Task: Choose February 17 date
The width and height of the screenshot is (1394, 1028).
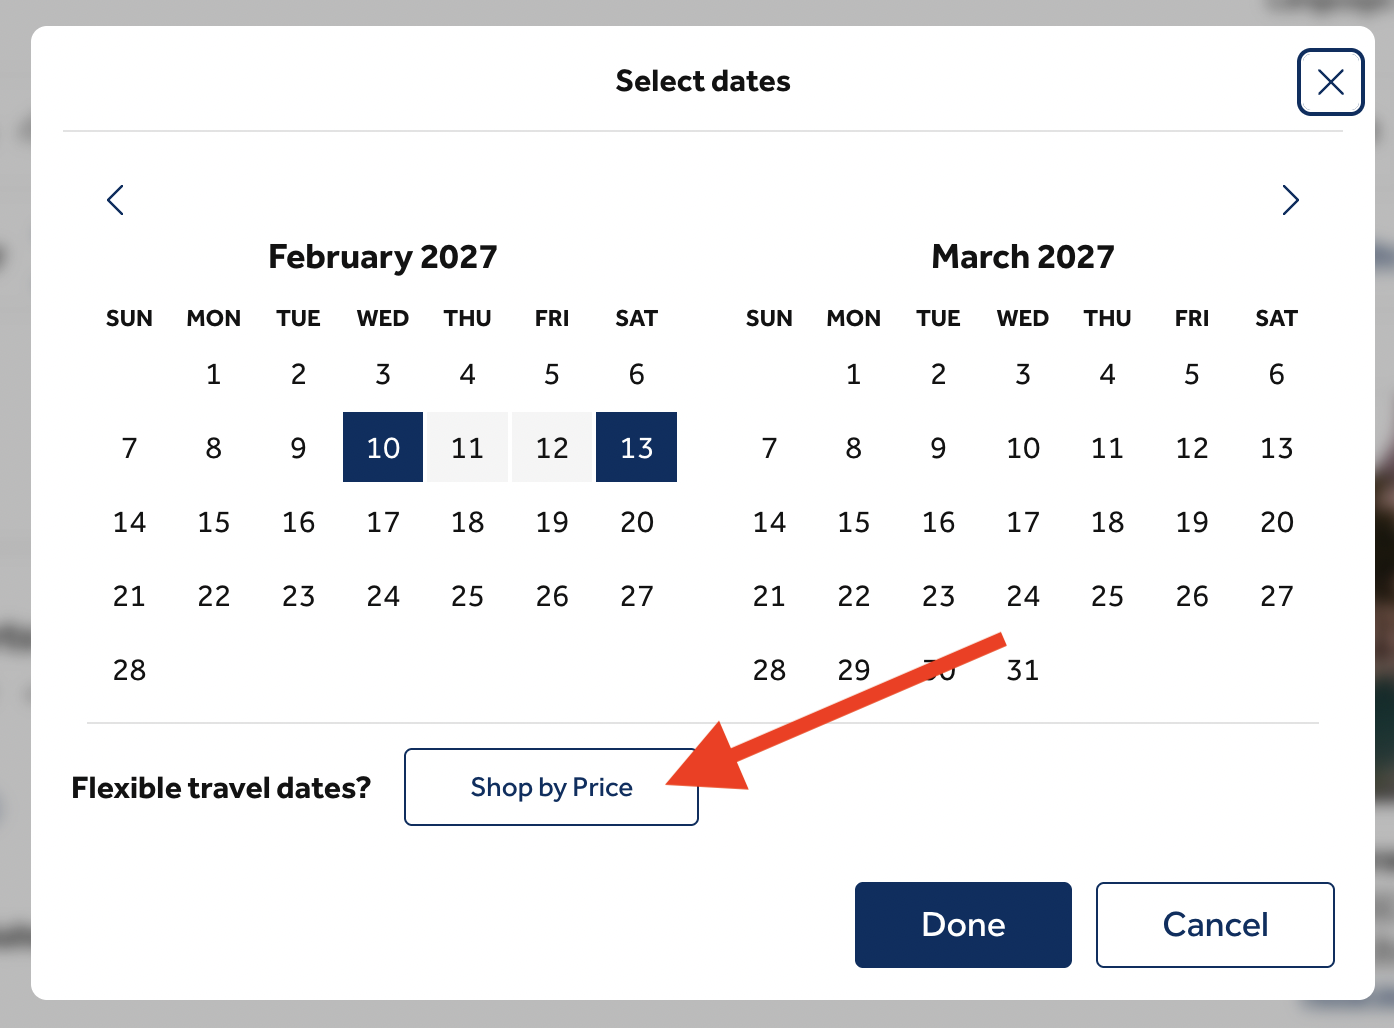Action: click(383, 522)
